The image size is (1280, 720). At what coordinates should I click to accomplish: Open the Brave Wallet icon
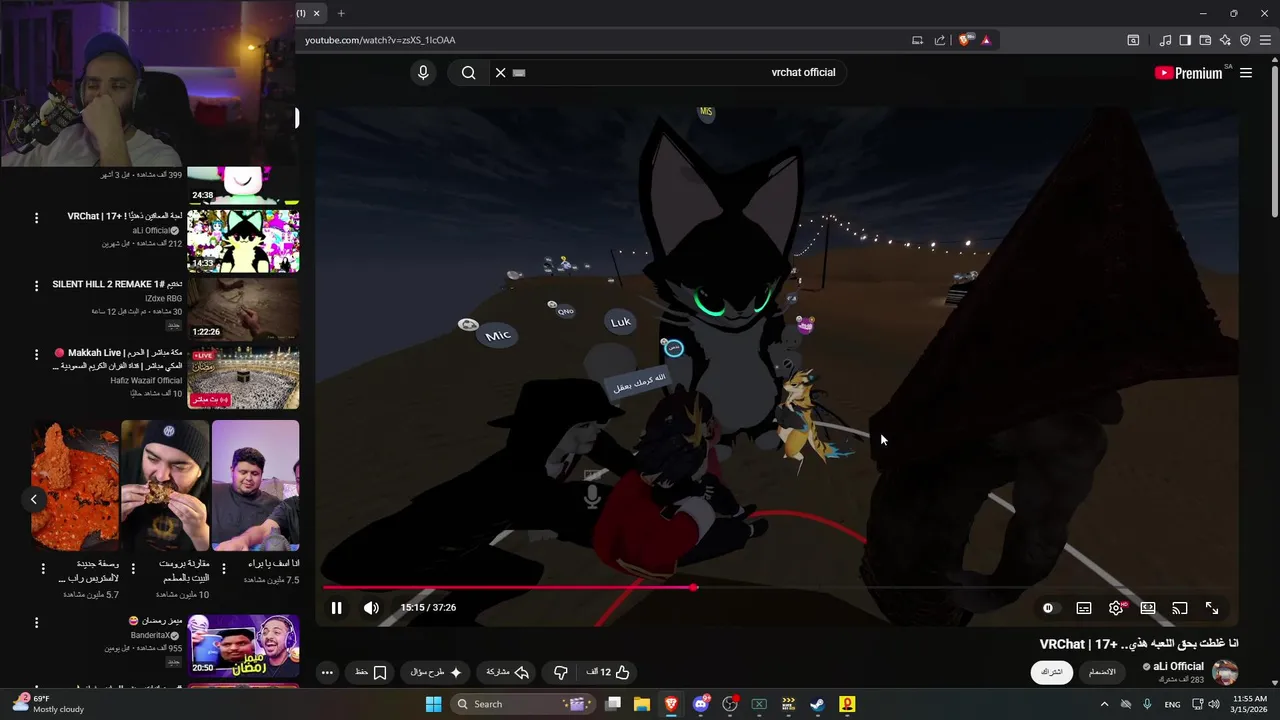1205,40
